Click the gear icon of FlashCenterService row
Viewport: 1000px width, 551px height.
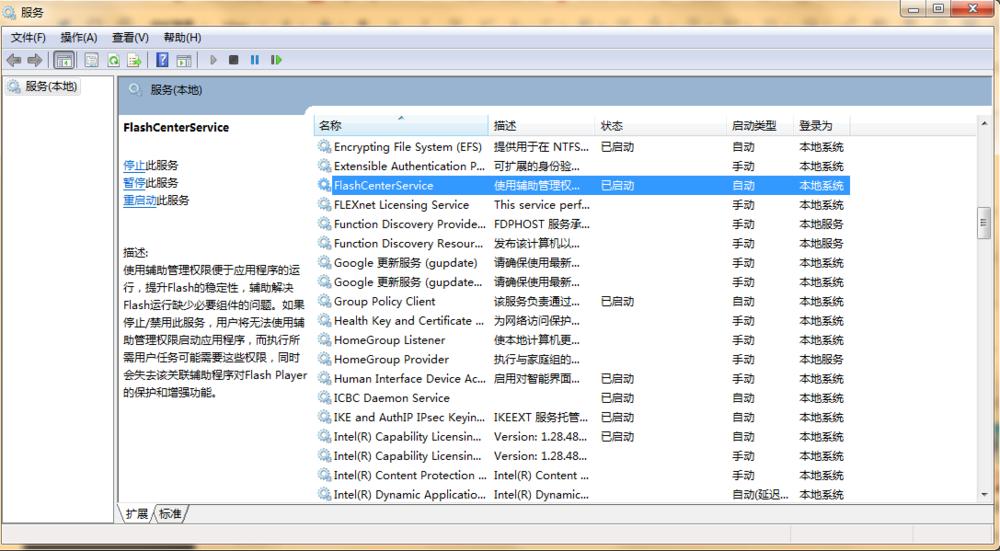[324, 186]
